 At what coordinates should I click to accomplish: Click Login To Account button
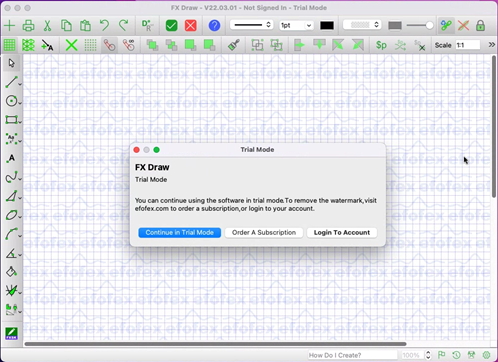(x=342, y=232)
